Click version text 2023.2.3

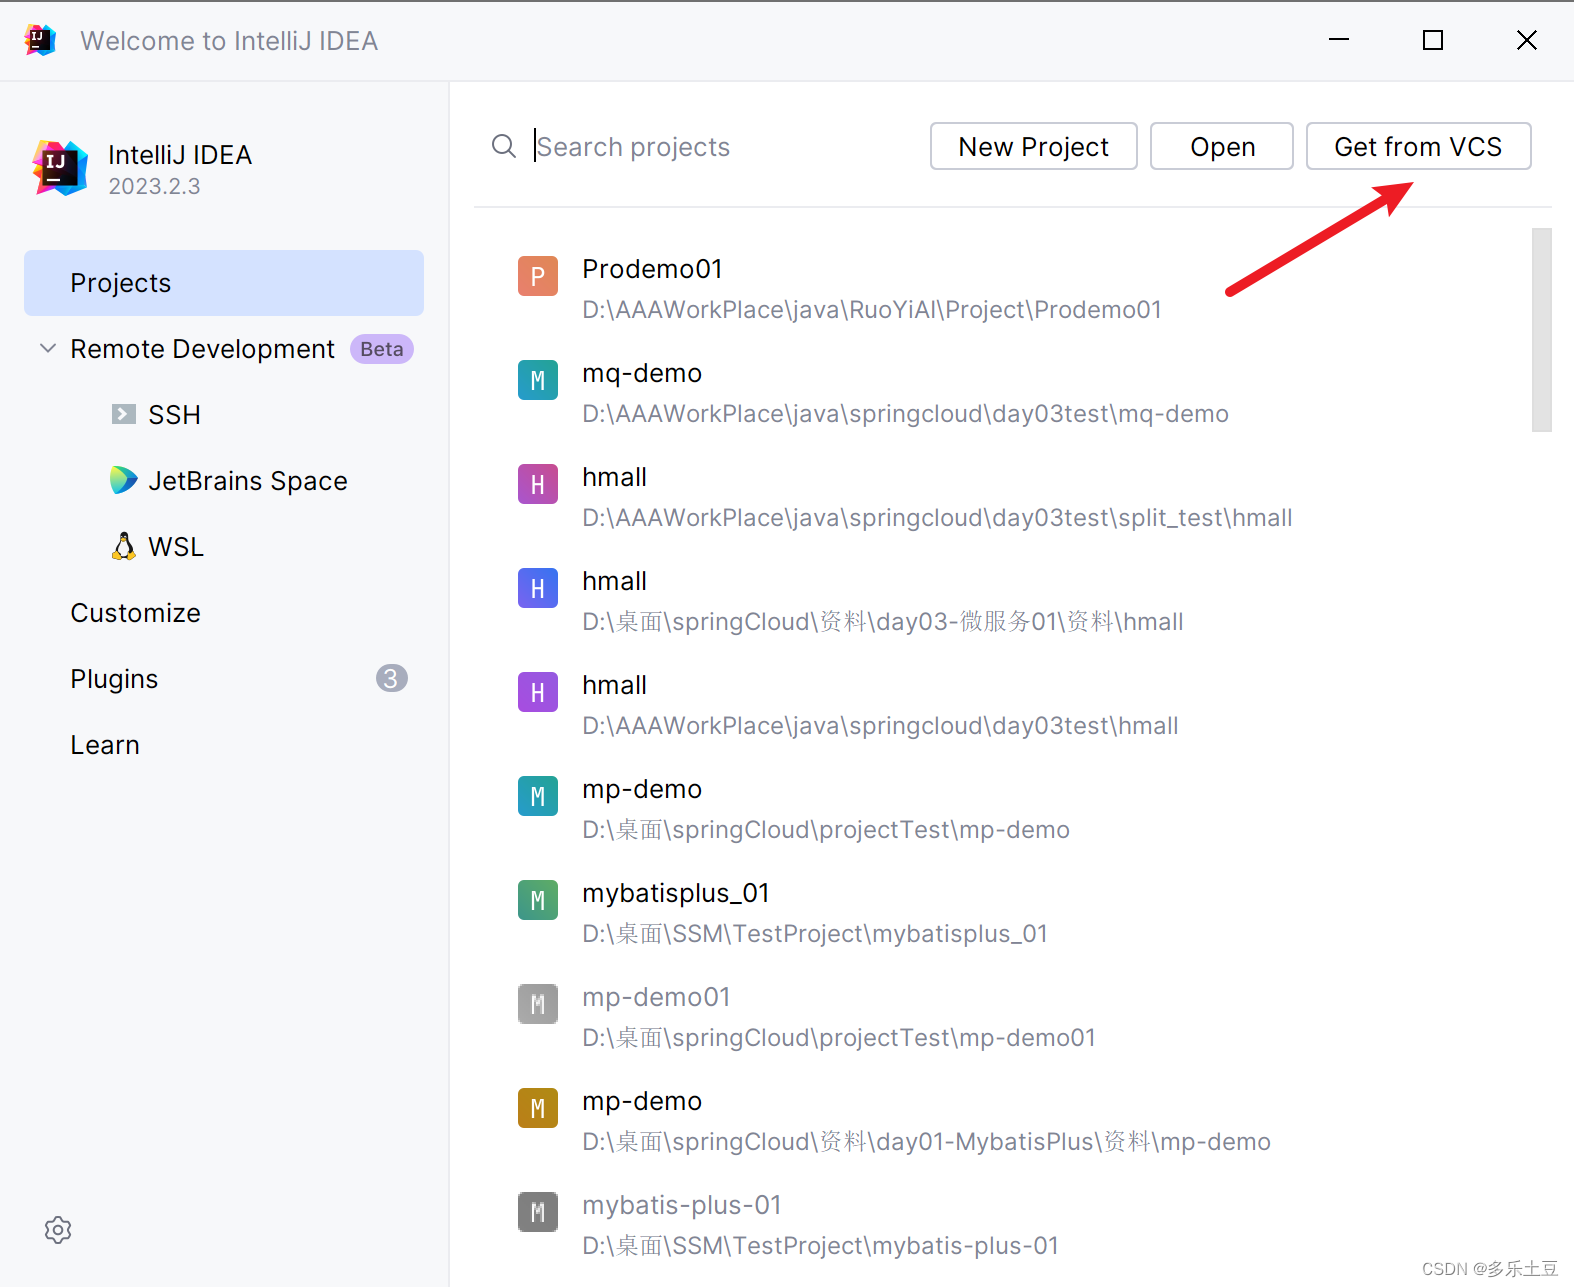154,187
